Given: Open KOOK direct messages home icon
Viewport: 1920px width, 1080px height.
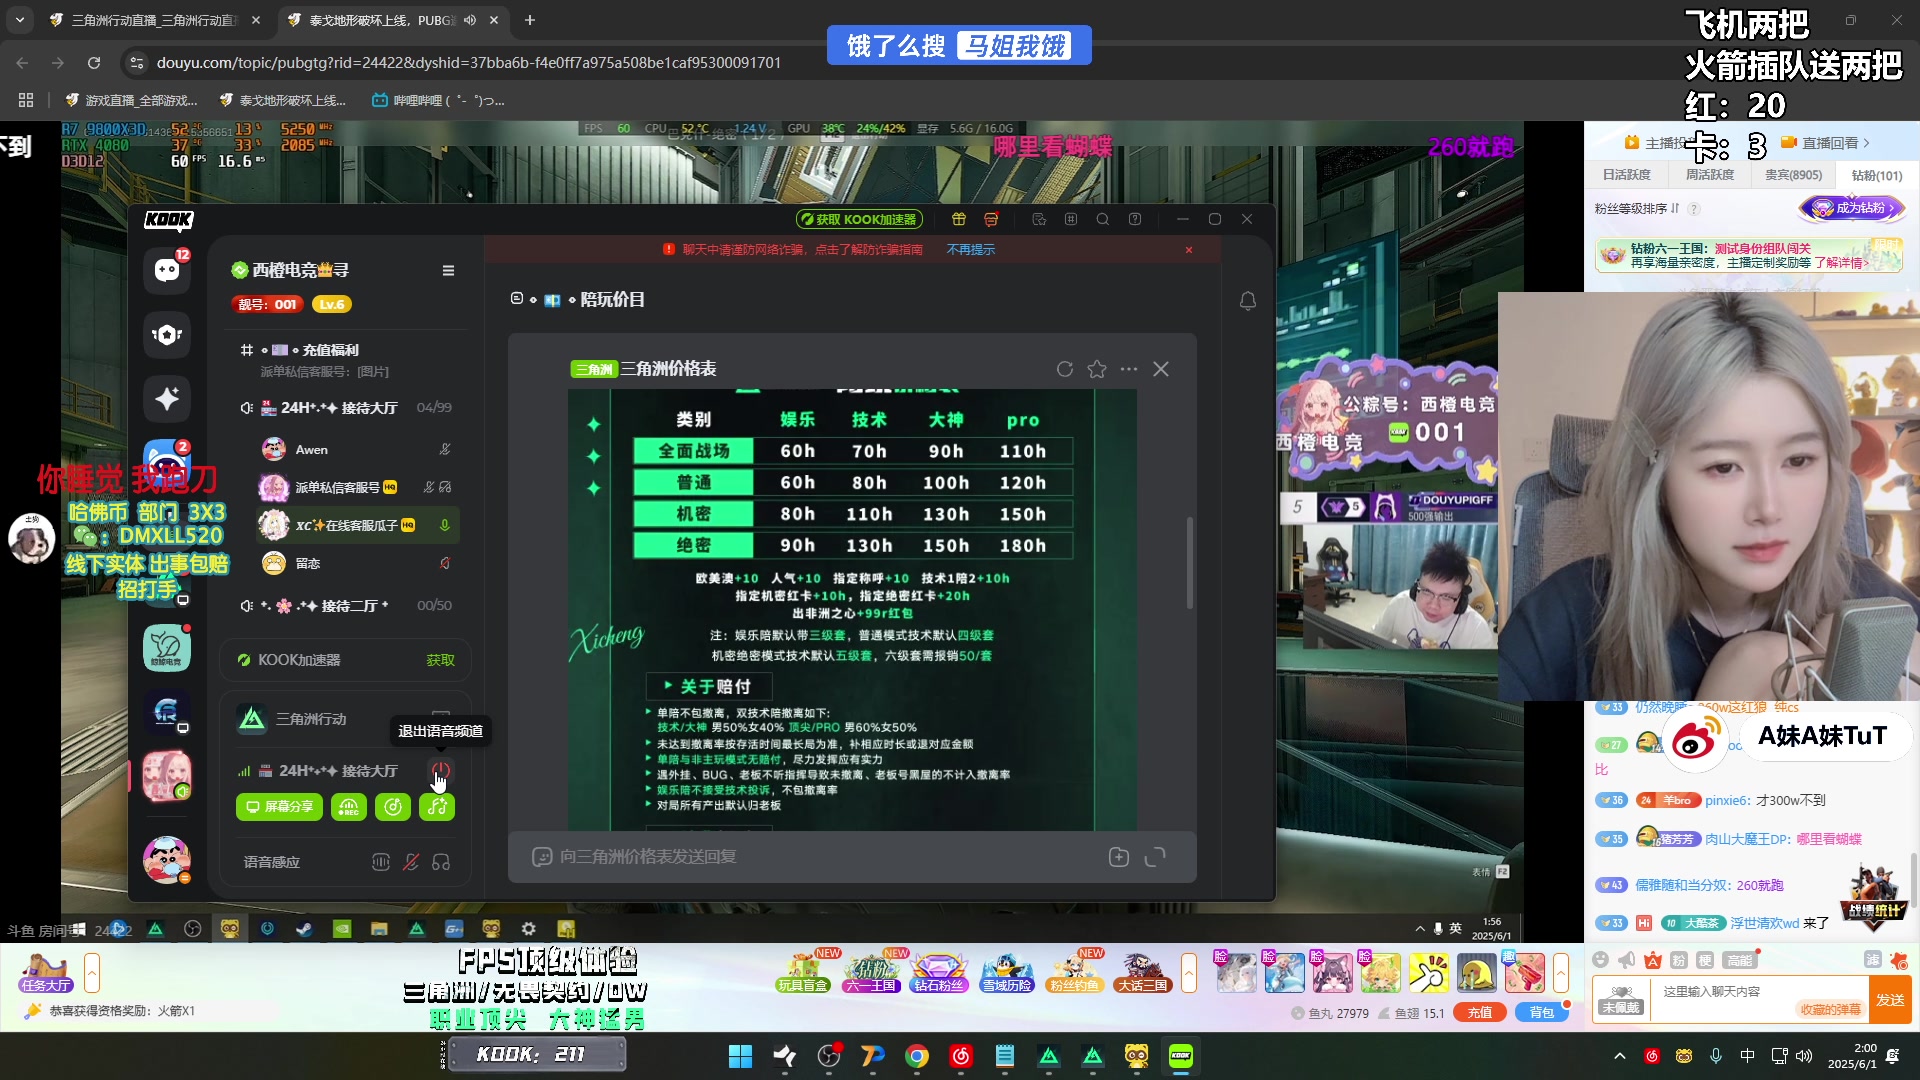Looking at the screenshot, I should [x=167, y=270].
